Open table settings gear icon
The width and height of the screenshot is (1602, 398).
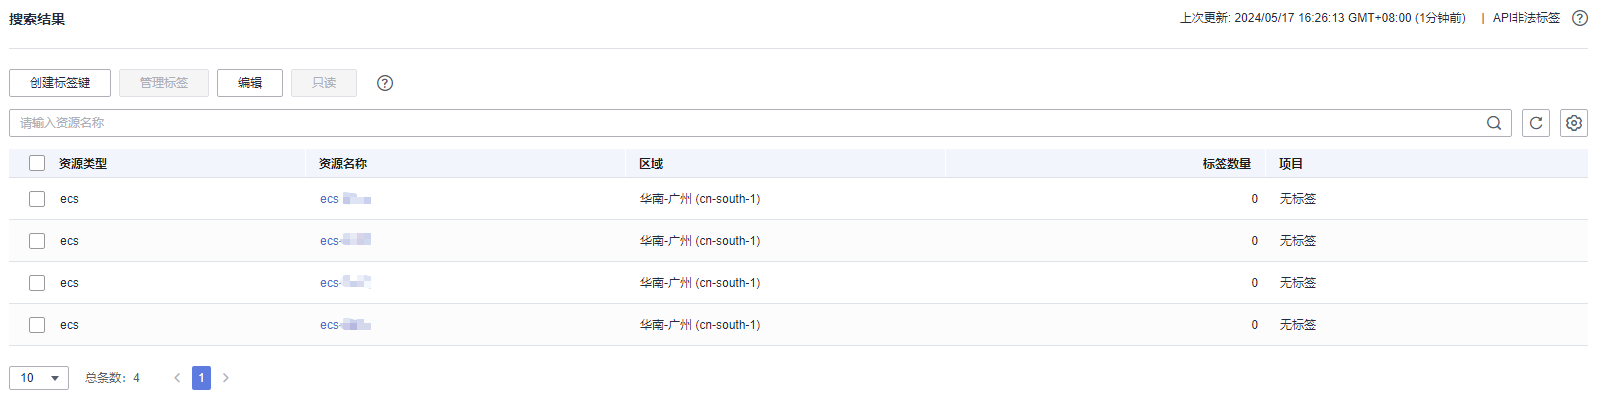[x=1574, y=123]
